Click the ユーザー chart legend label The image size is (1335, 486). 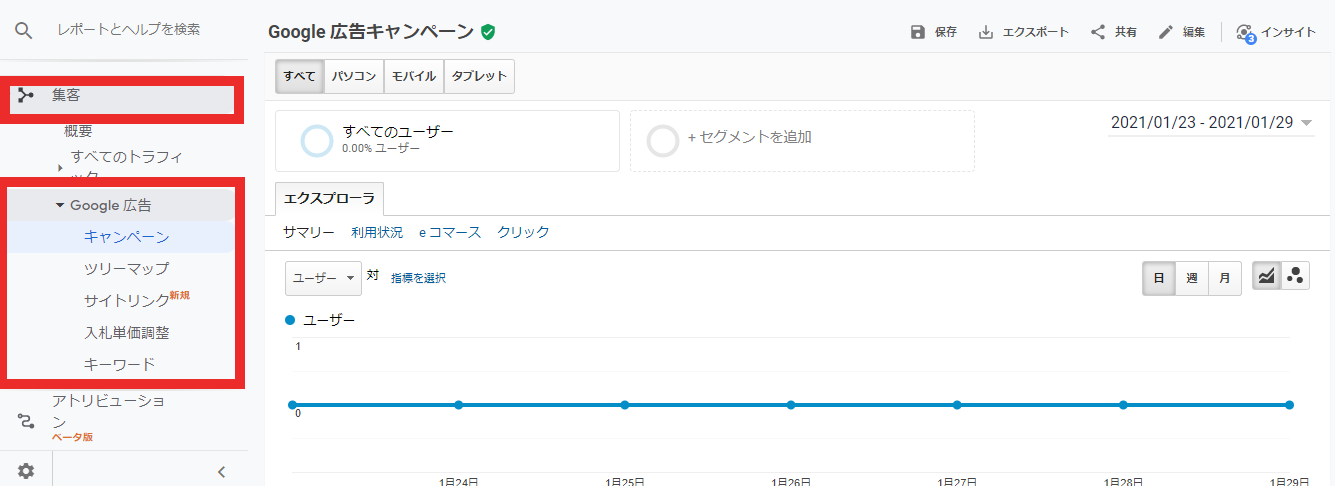[x=329, y=320]
